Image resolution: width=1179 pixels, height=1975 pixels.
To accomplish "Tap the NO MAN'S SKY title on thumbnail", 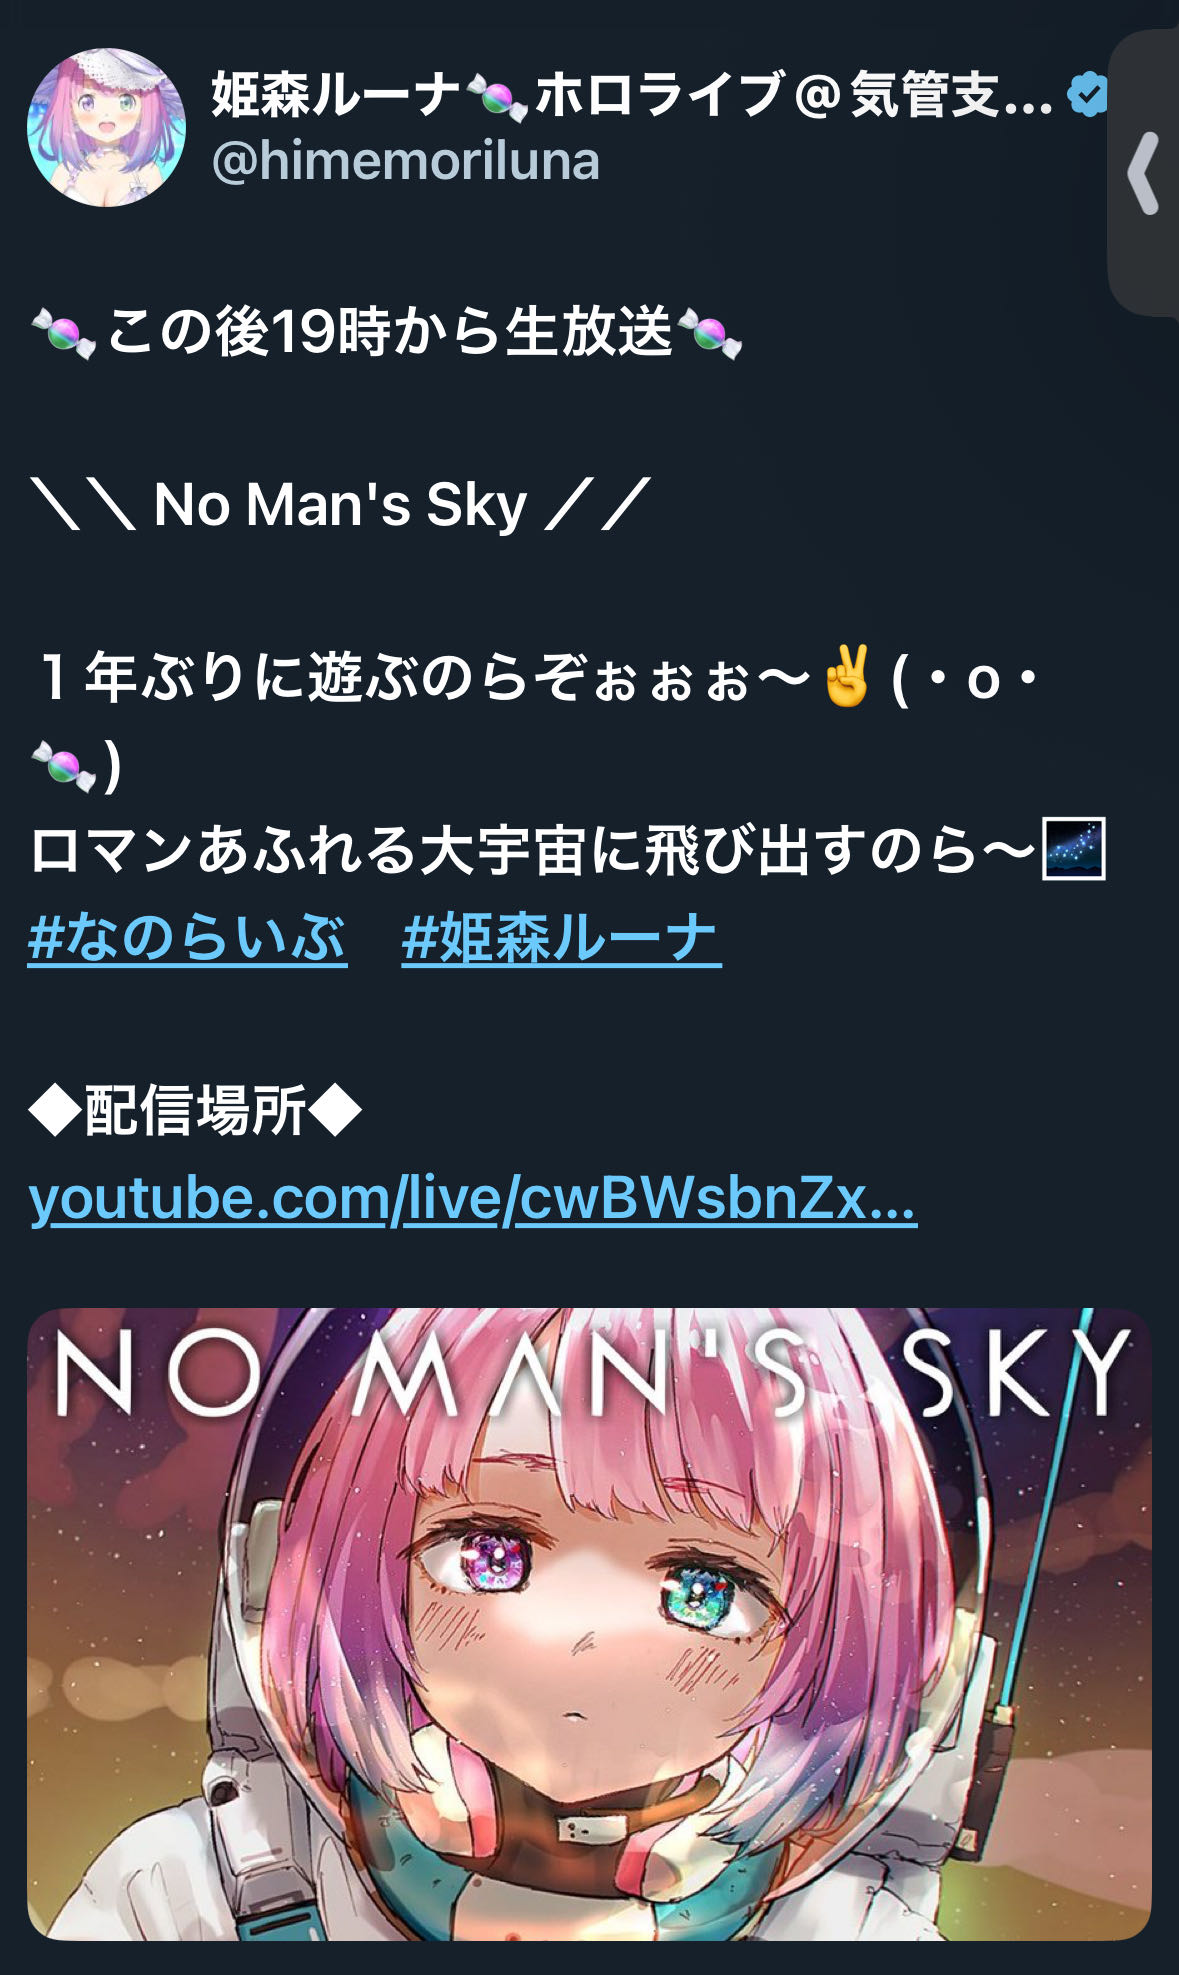I will coord(590,1373).
